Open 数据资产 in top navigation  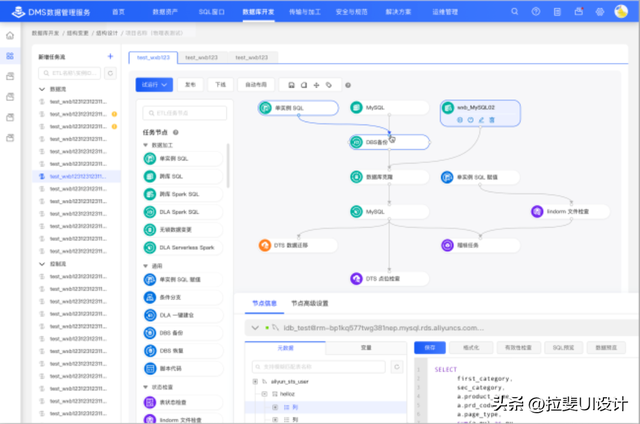click(x=165, y=12)
